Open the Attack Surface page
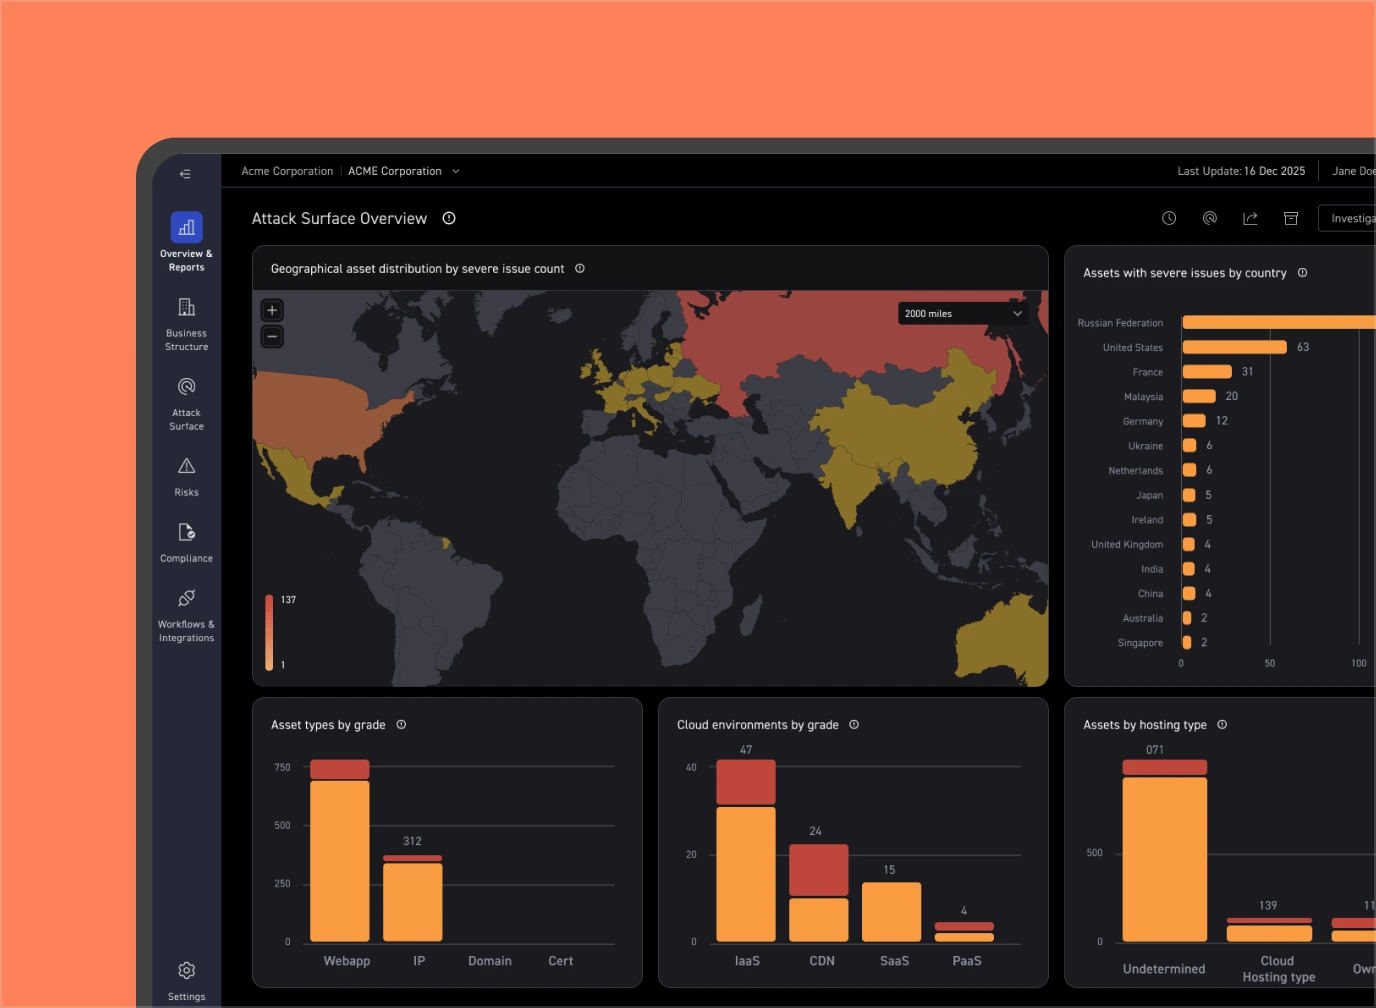 [186, 402]
